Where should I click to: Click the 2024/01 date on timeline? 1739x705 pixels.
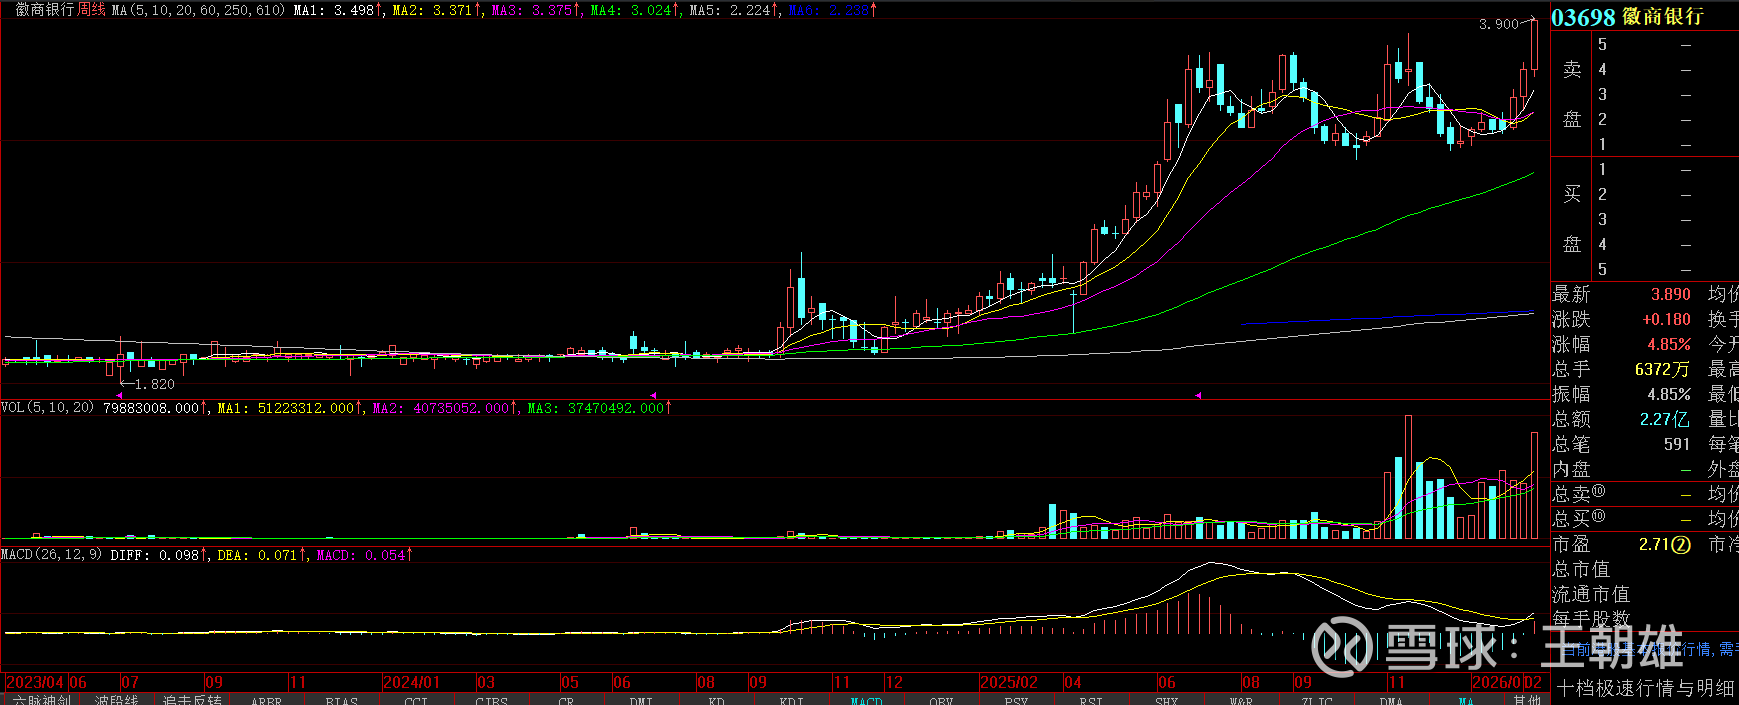pyautogui.click(x=411, y=682)
